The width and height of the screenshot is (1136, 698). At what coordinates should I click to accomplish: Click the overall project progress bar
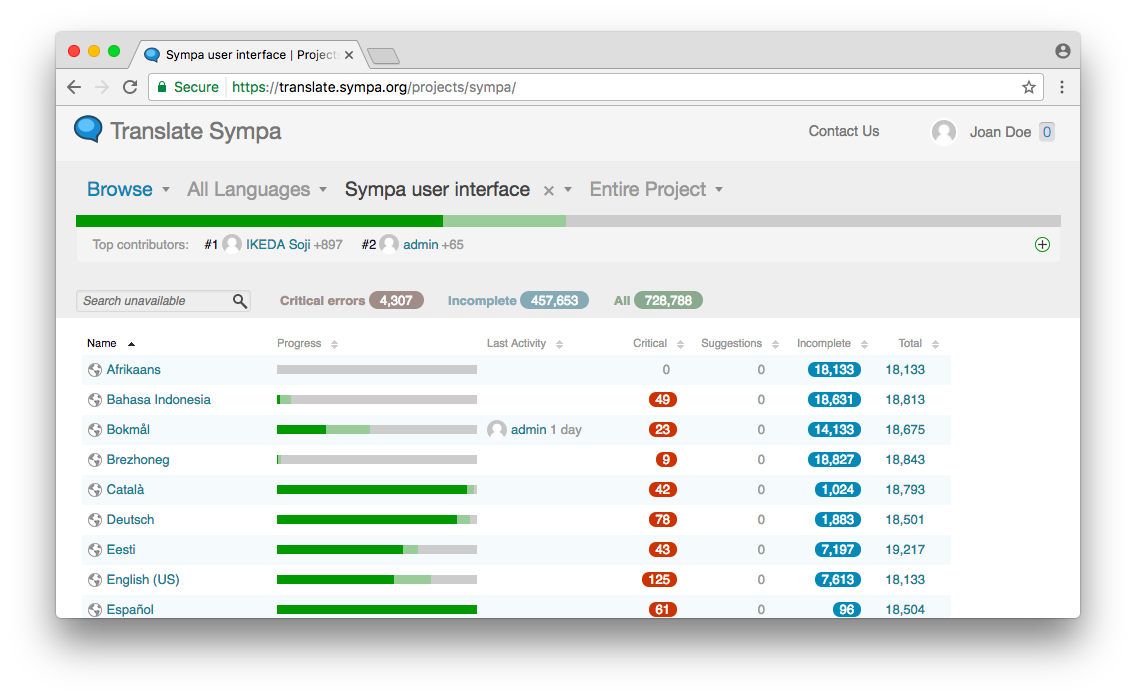[x=568, y=221]
